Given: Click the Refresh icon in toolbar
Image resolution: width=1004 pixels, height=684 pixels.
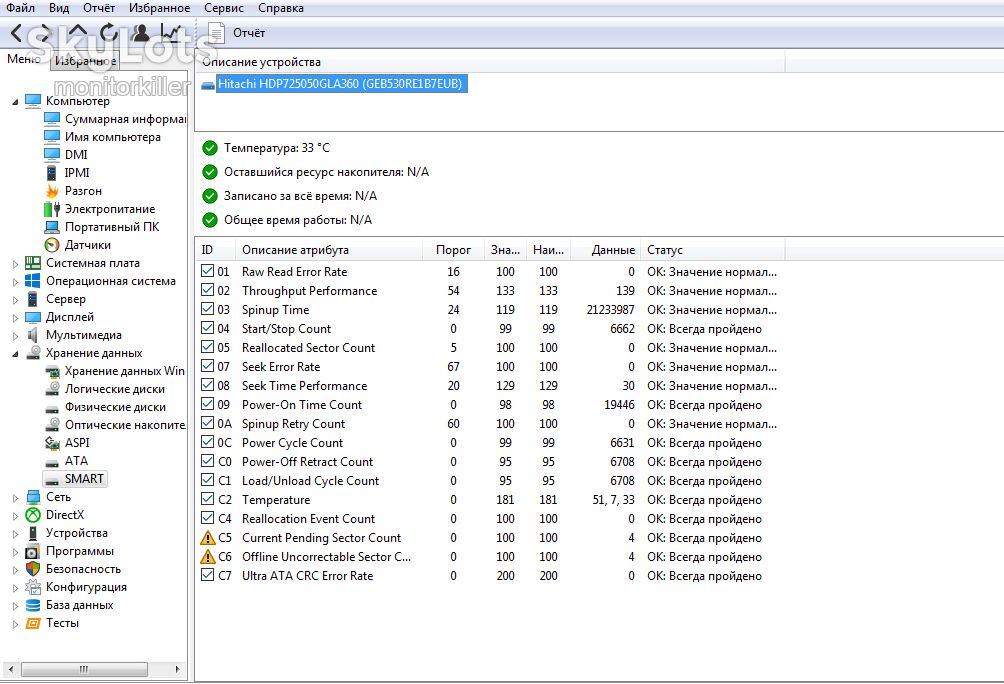Looking at the screenshot, I should pyautogui.click(x=108, y=33).
